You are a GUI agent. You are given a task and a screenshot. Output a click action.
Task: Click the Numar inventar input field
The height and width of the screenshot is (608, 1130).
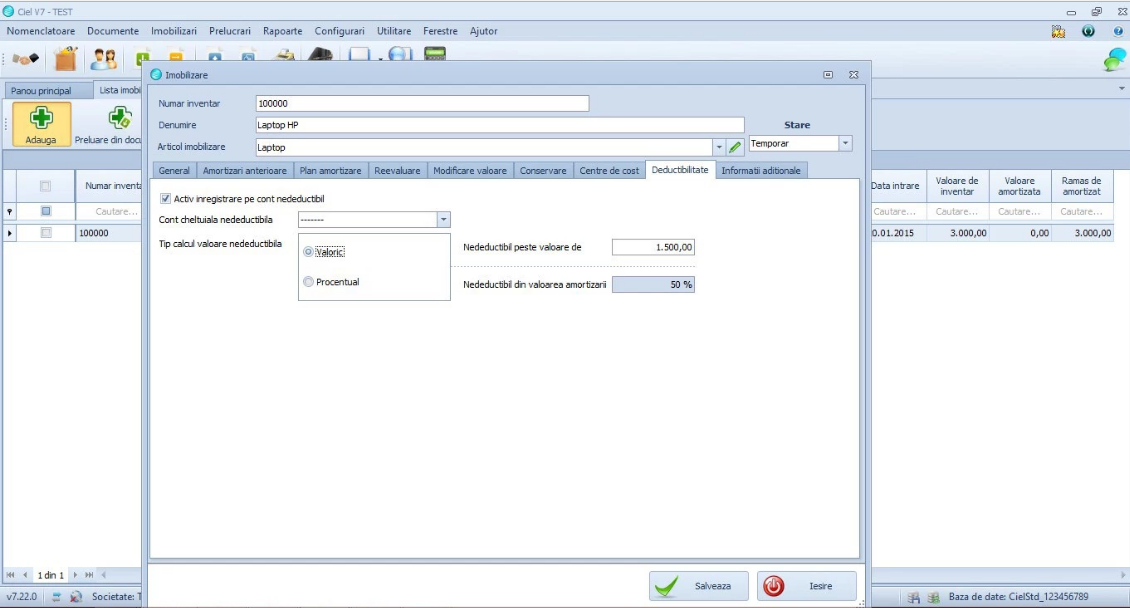click(422, 104)
